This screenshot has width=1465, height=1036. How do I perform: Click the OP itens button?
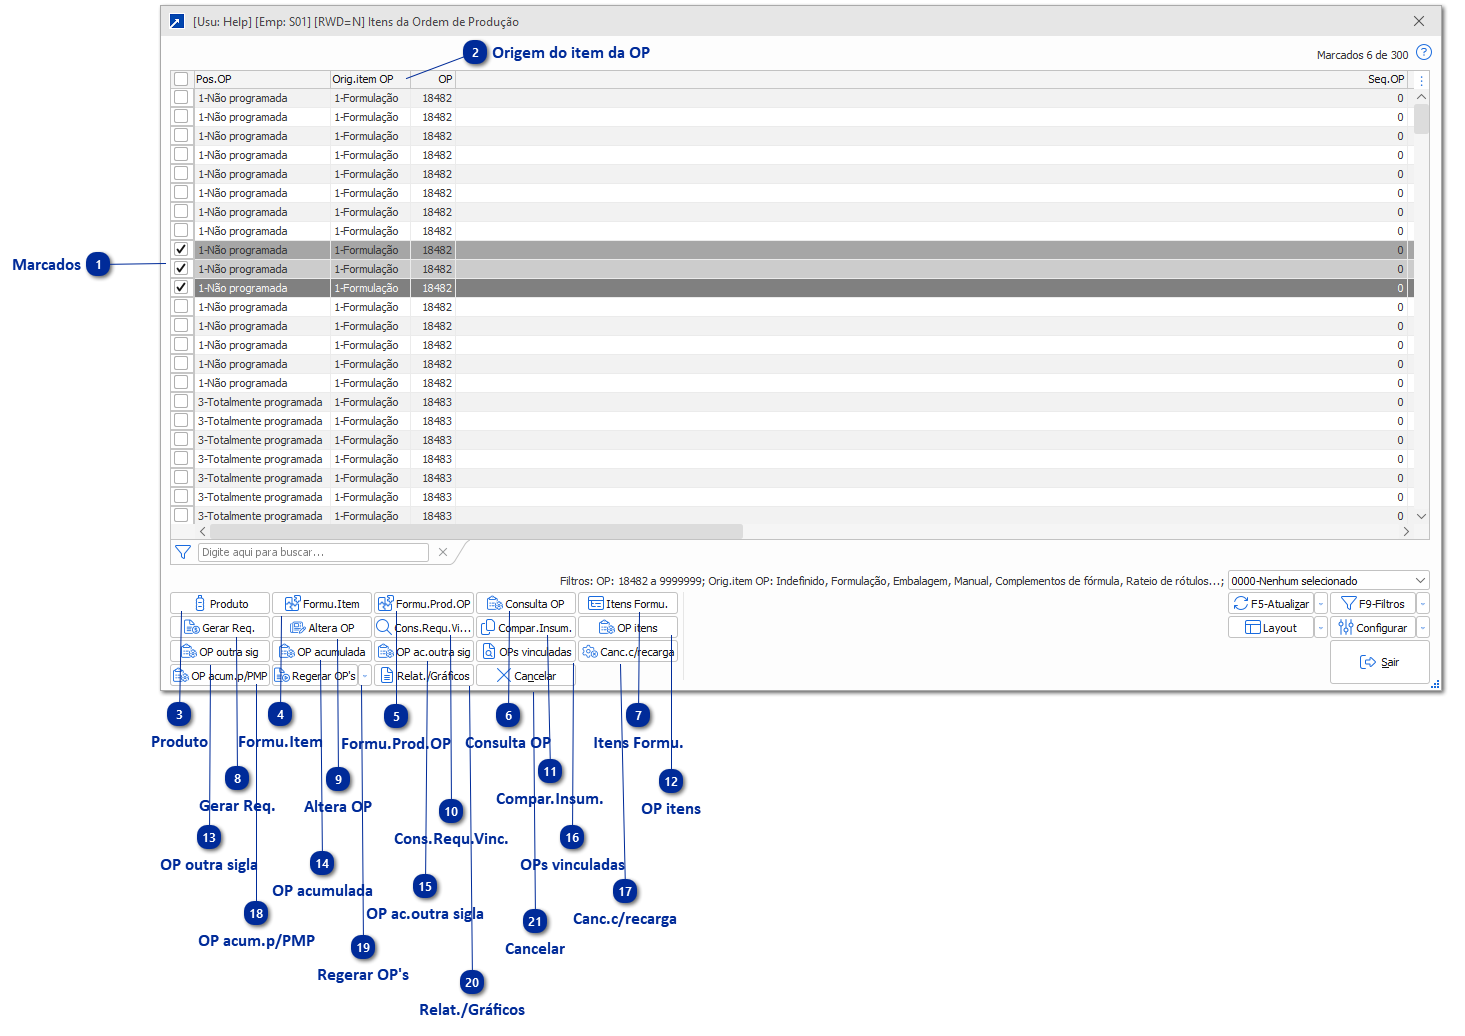pos(628,628)
